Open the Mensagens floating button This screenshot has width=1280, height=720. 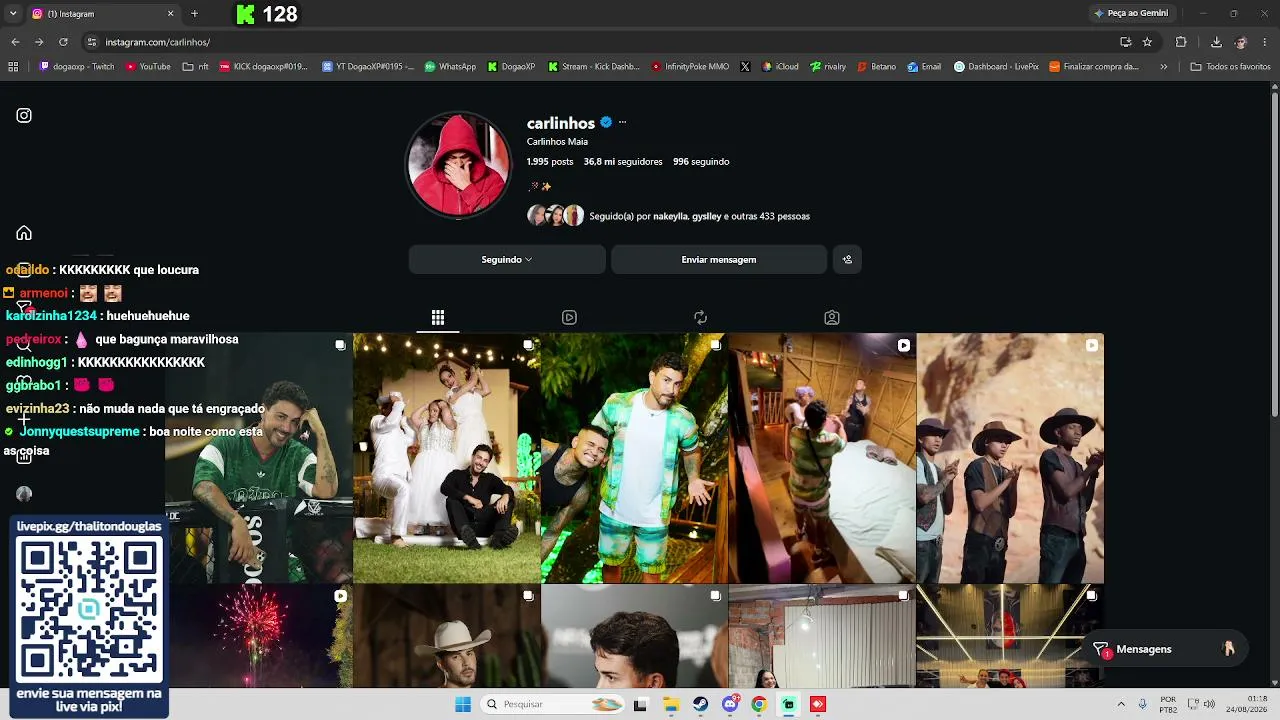click(1167, 649)
